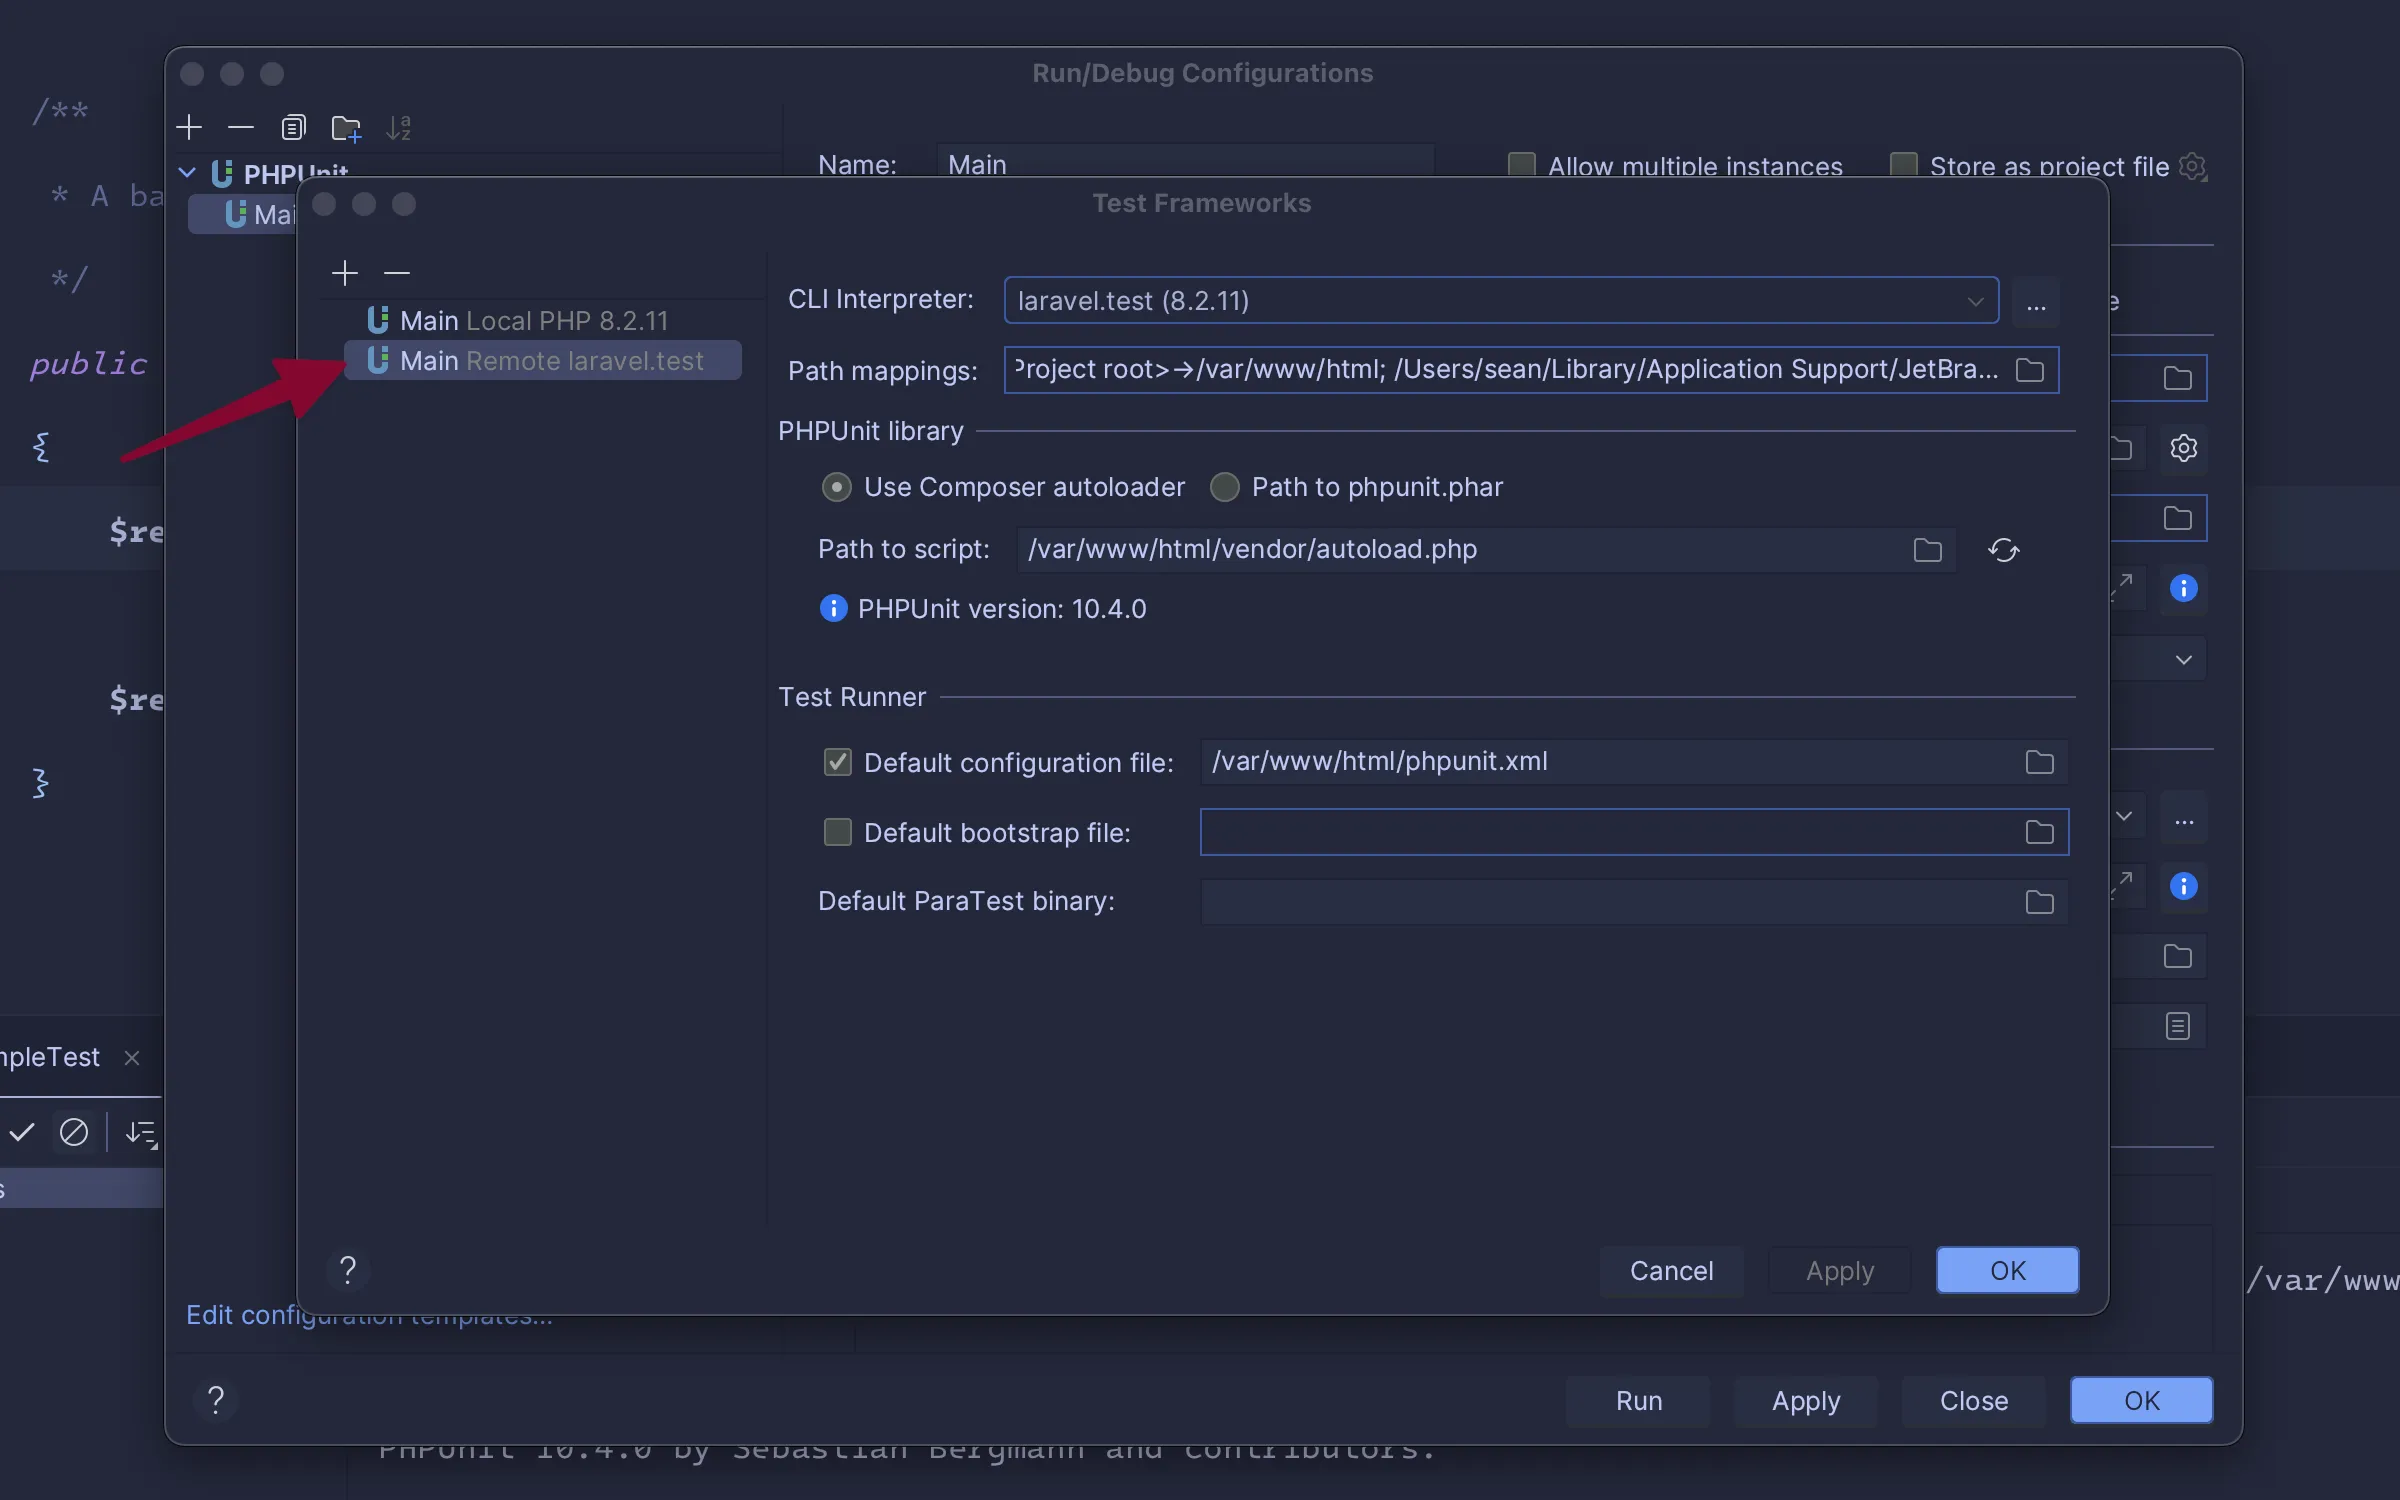Click the Store as project file gear
The width and height of the screenshot is (2400, 1500).
coord(2192,166)
